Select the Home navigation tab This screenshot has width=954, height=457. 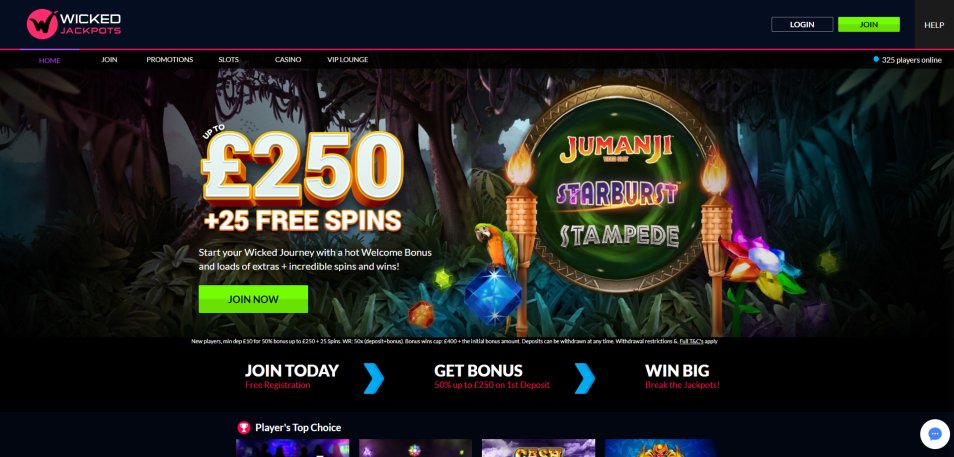point(49,60)
